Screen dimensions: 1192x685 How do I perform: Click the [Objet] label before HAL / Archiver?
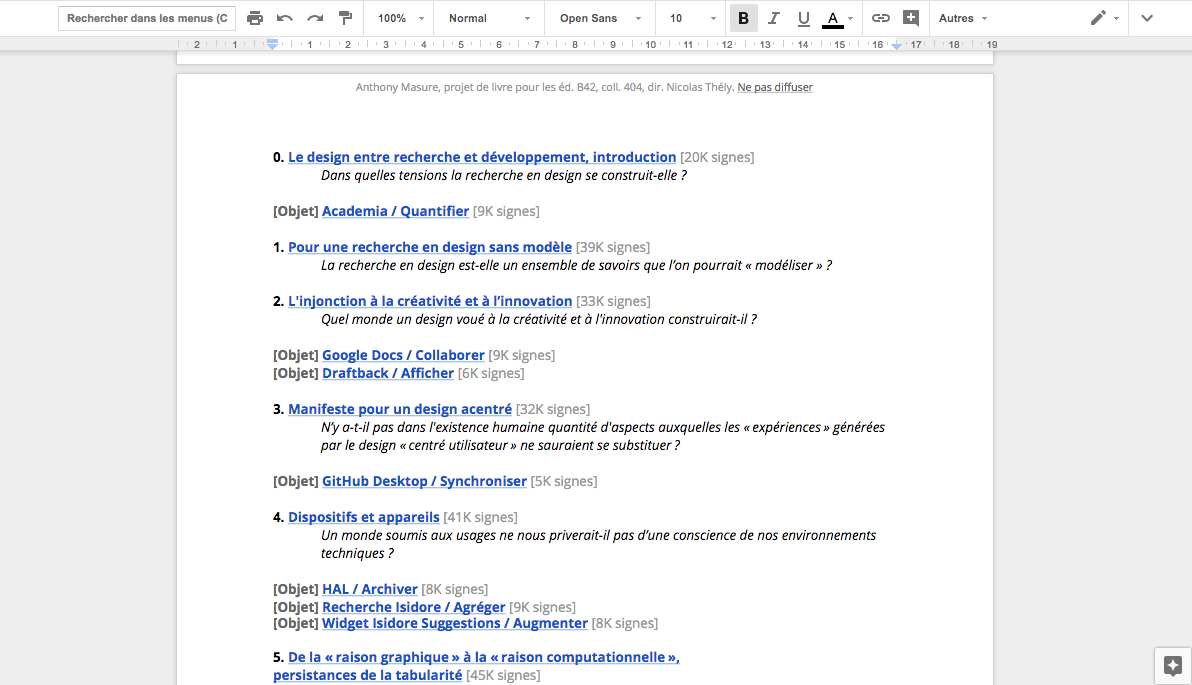pyautogui.click(x=296, y=589)
